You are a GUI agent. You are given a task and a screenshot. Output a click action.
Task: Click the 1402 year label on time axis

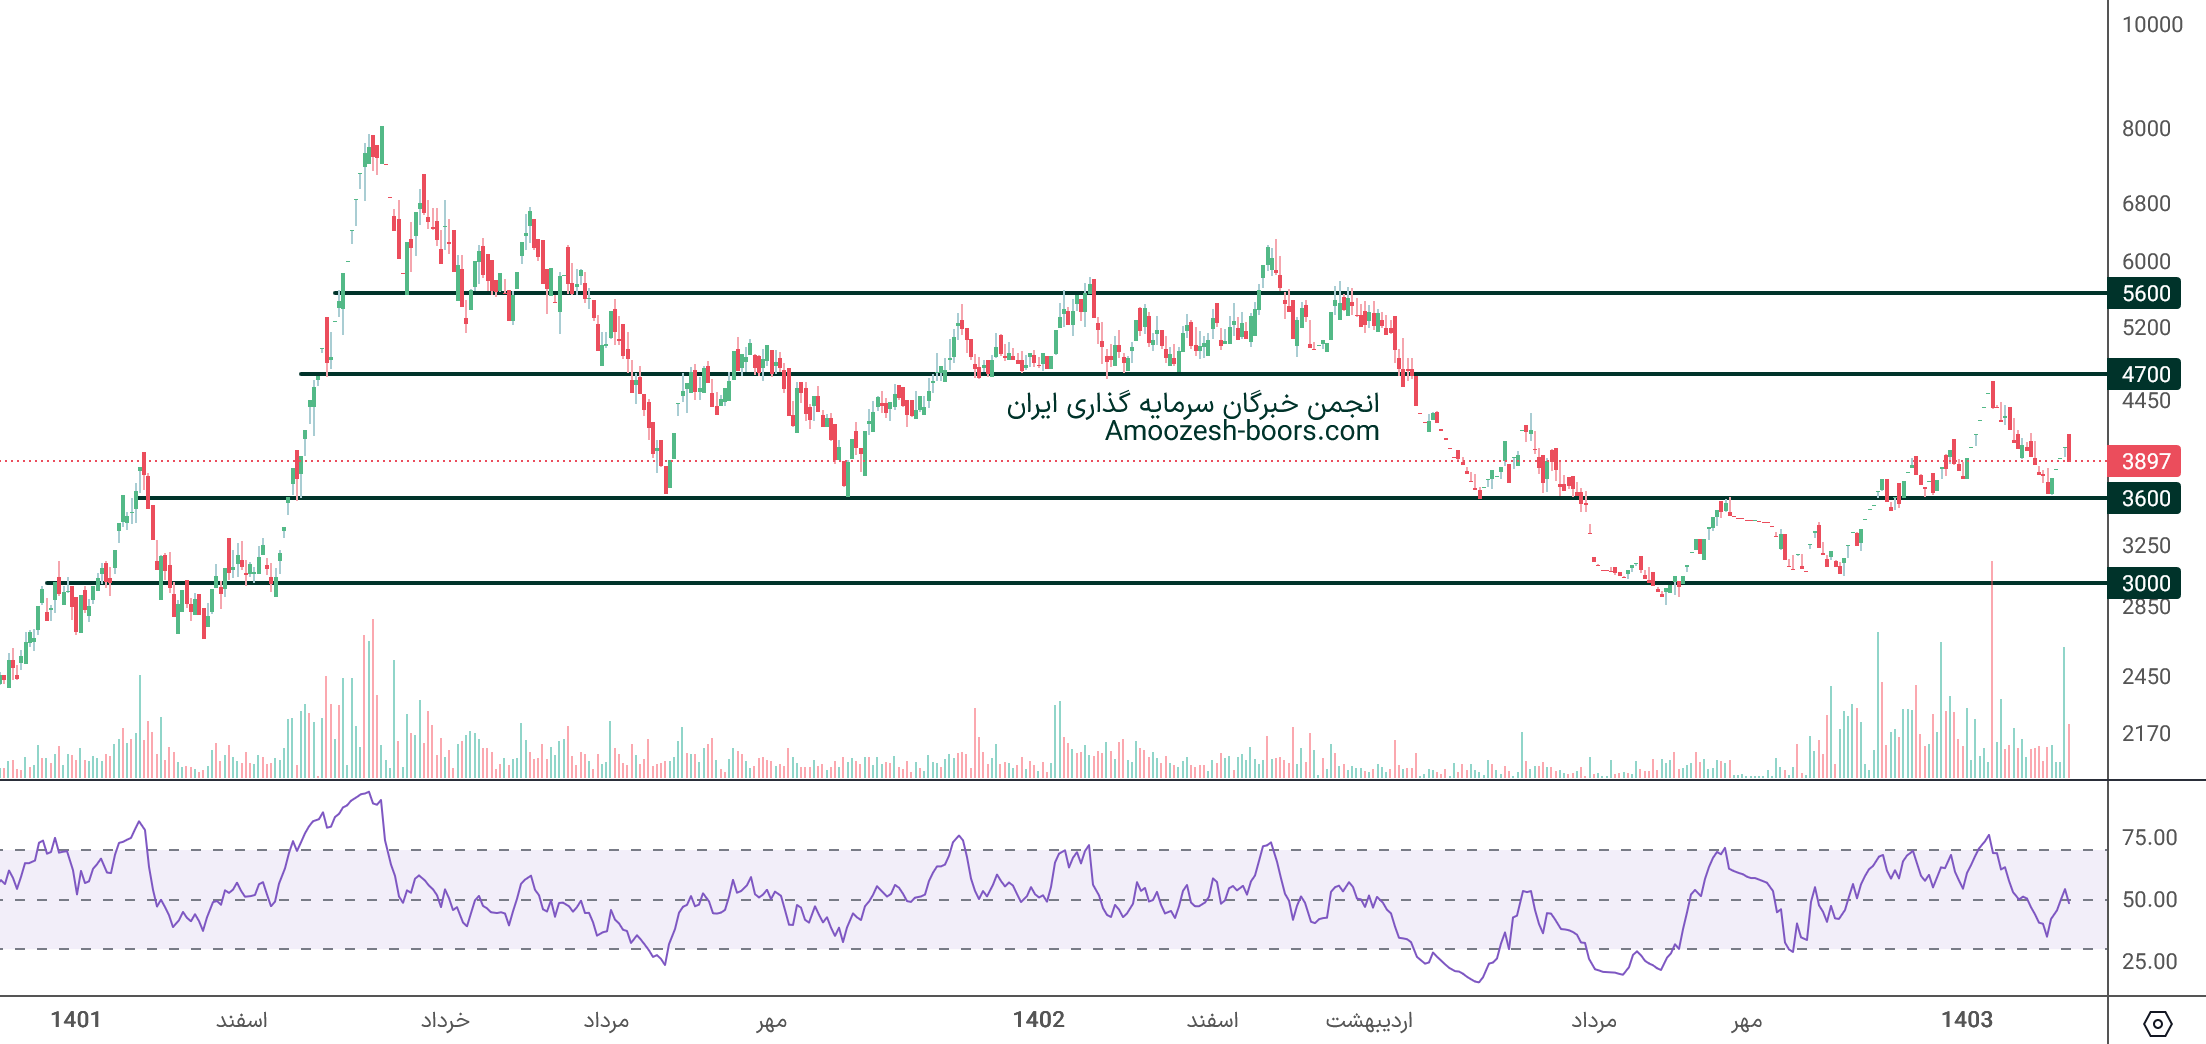pos(1038,1019)
